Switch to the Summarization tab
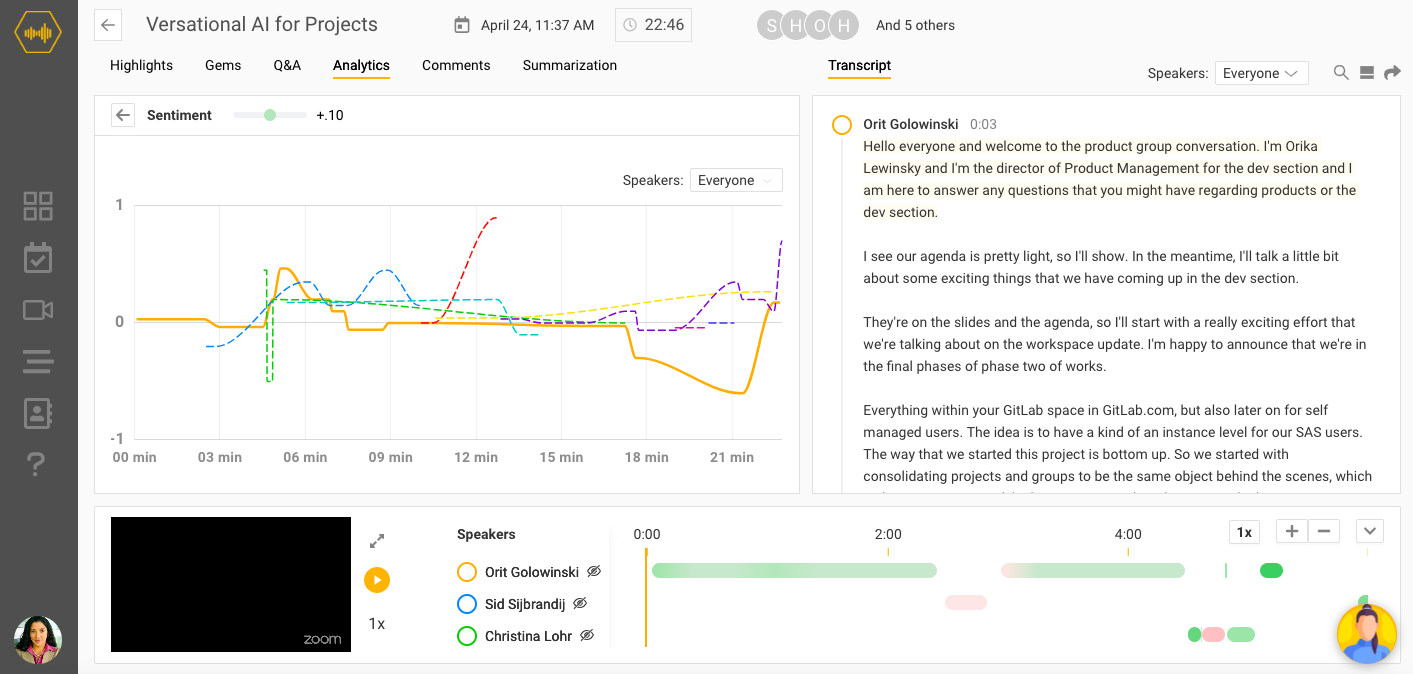1413x674 pixels. pyautogui.click(x=570, y=65)
